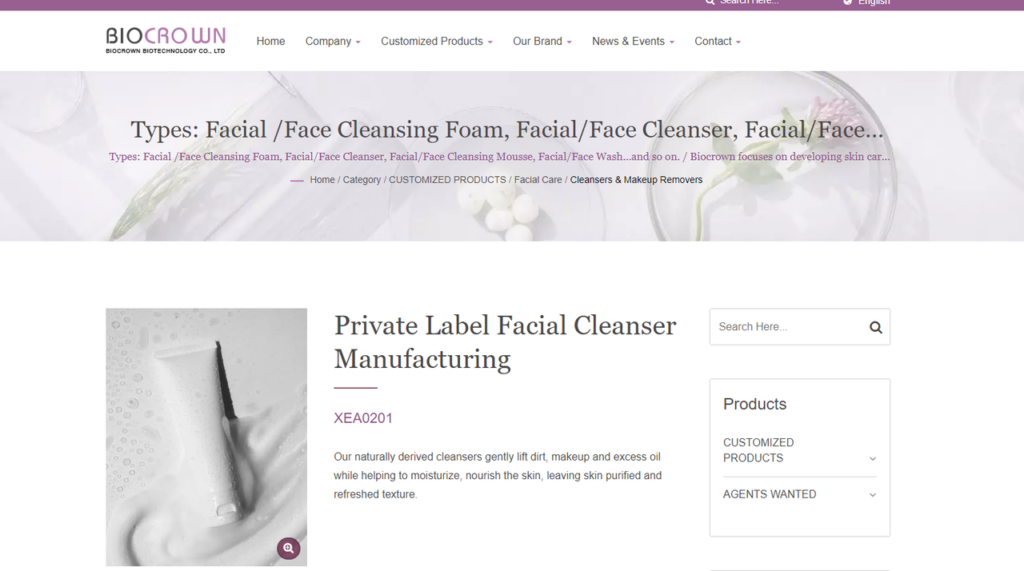Expand the Company dropdown menu
This screenshot has width=1024, height=571.
click(x=332, y=41)
